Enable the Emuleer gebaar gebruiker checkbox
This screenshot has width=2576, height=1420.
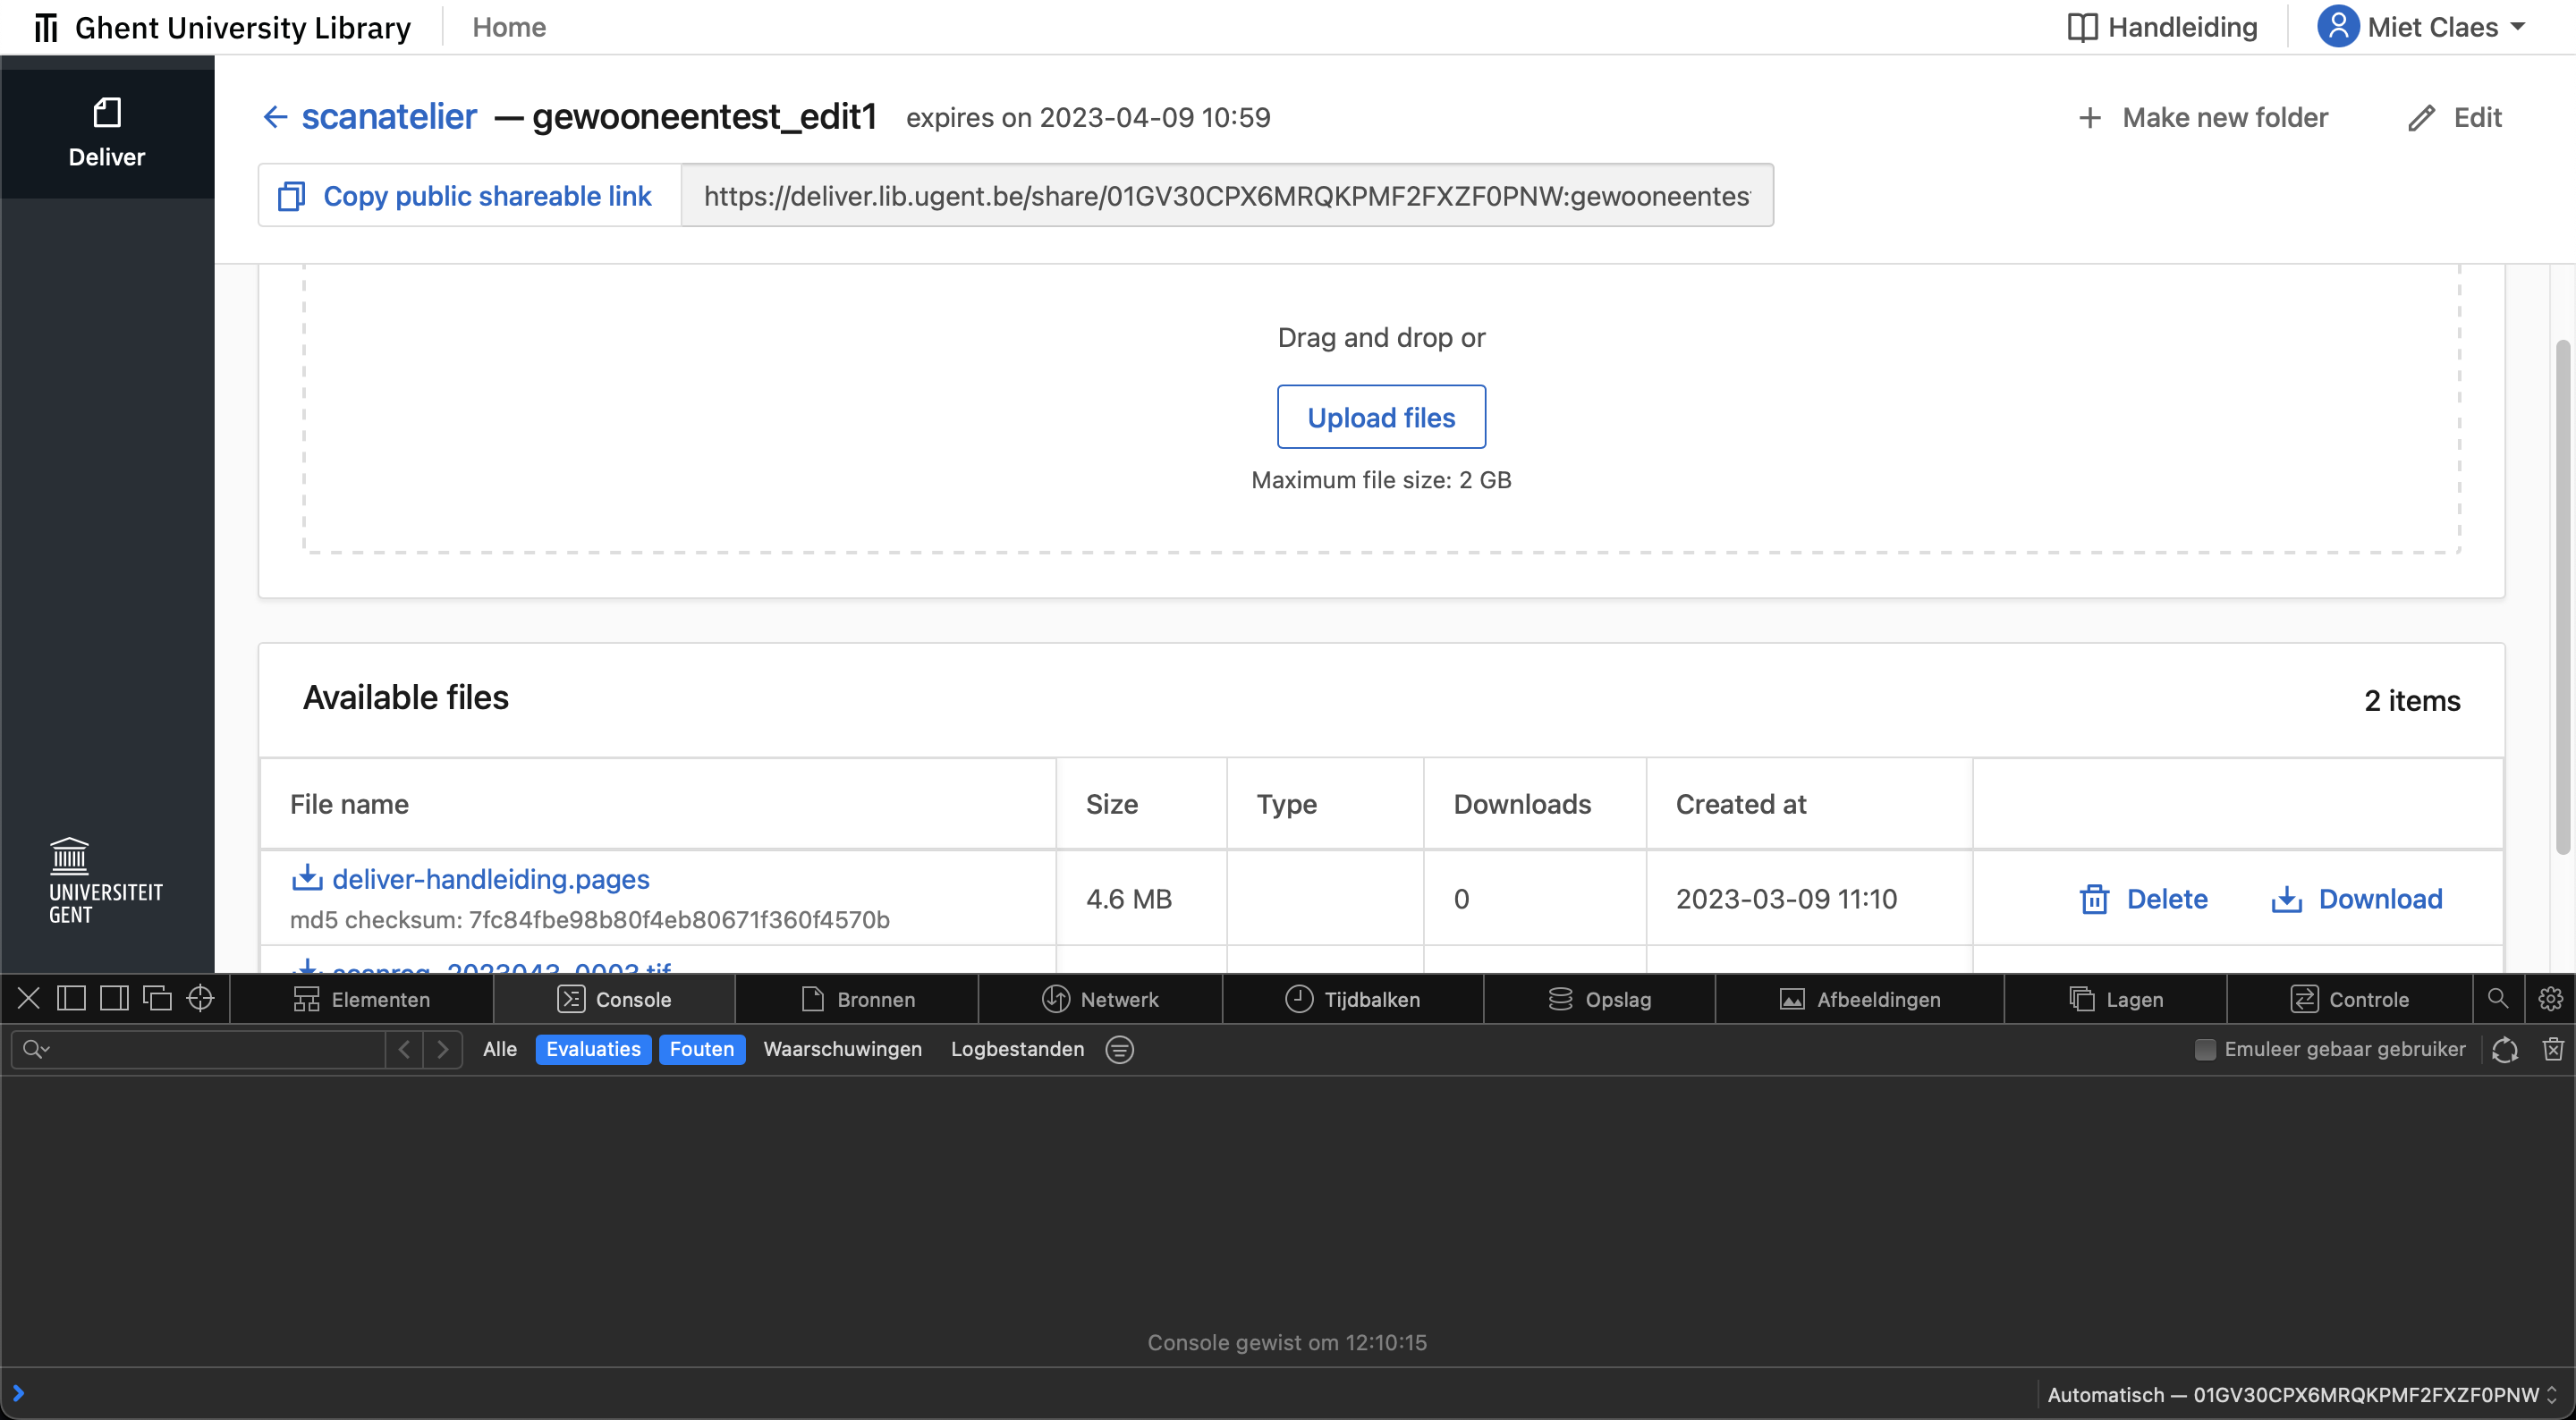(x=2206, y=1049)
